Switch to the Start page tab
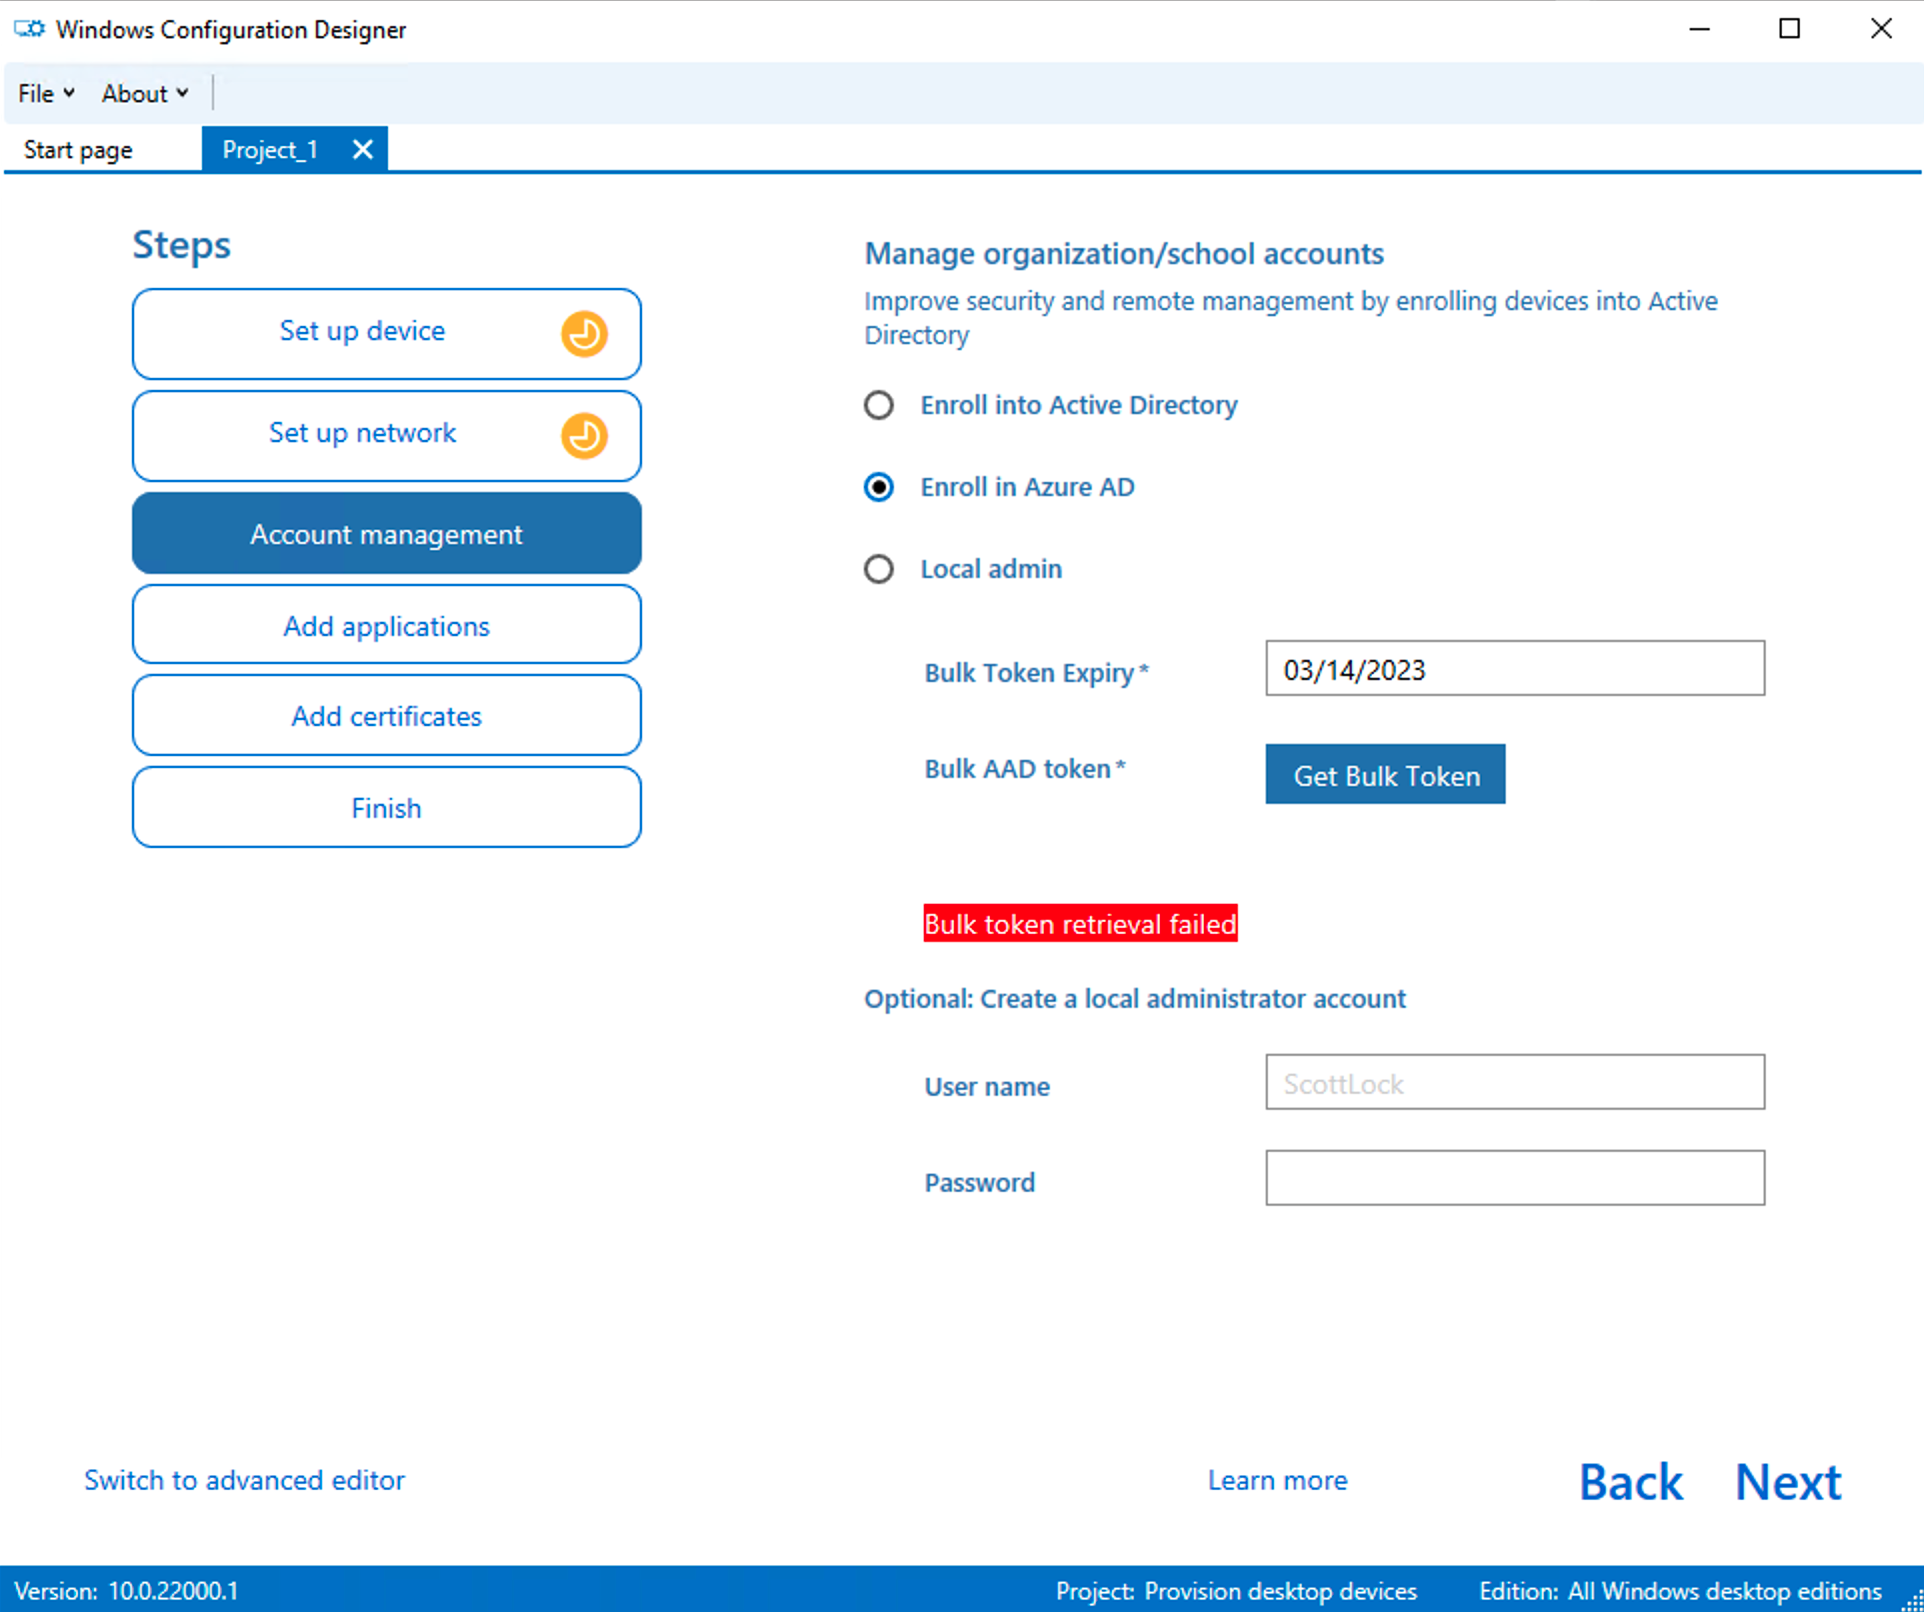The width and height of the screenshot is (1924, 1612). click(x=77, y=148)
